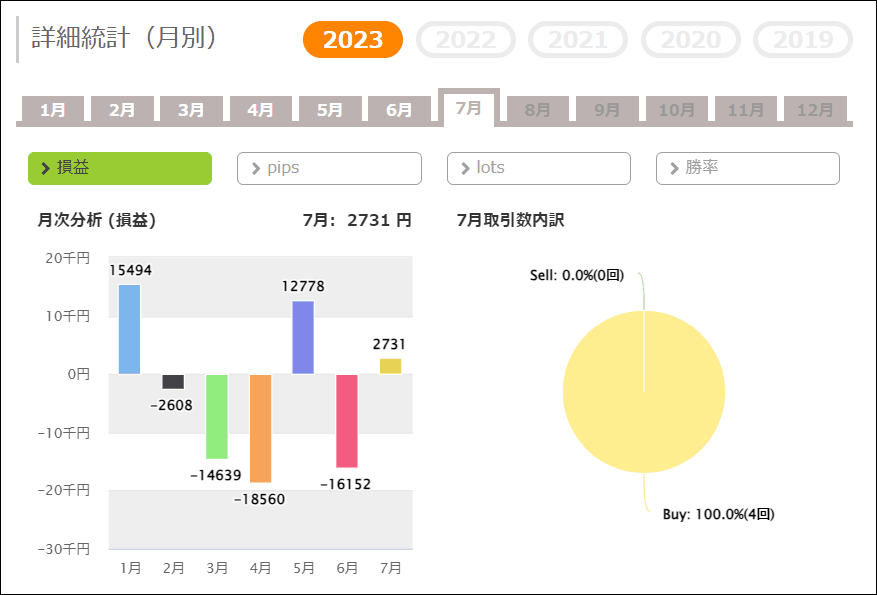Select the 6月 month tab
The width and height of the screenshot is (877, 595).
[x=399, y=110]
